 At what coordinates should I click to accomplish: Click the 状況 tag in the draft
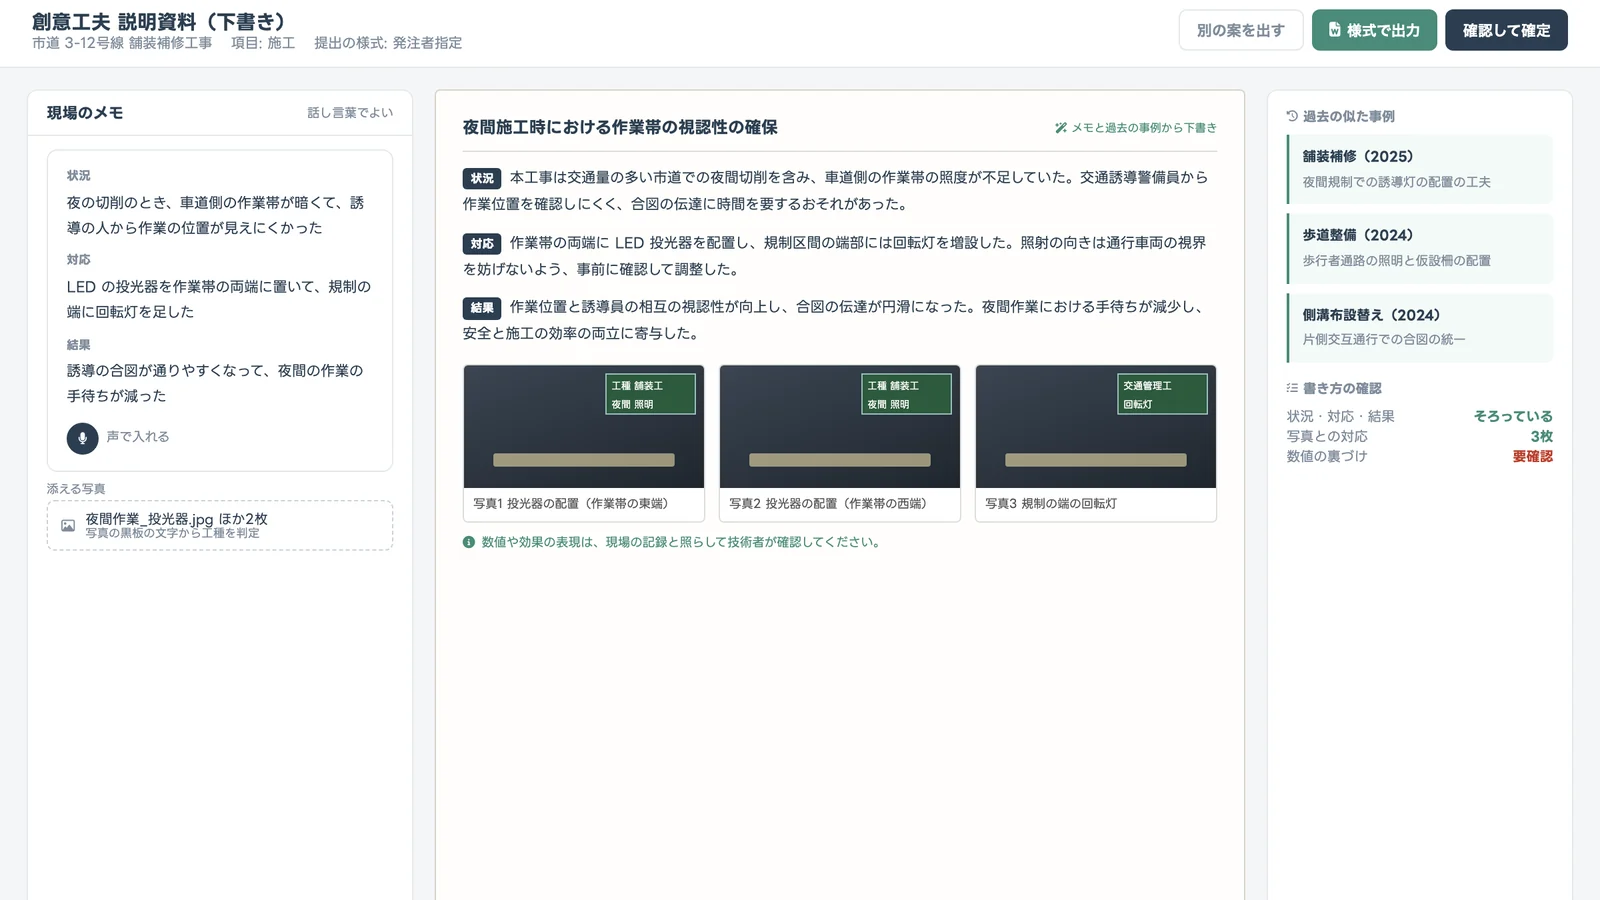tap(482, 178)
